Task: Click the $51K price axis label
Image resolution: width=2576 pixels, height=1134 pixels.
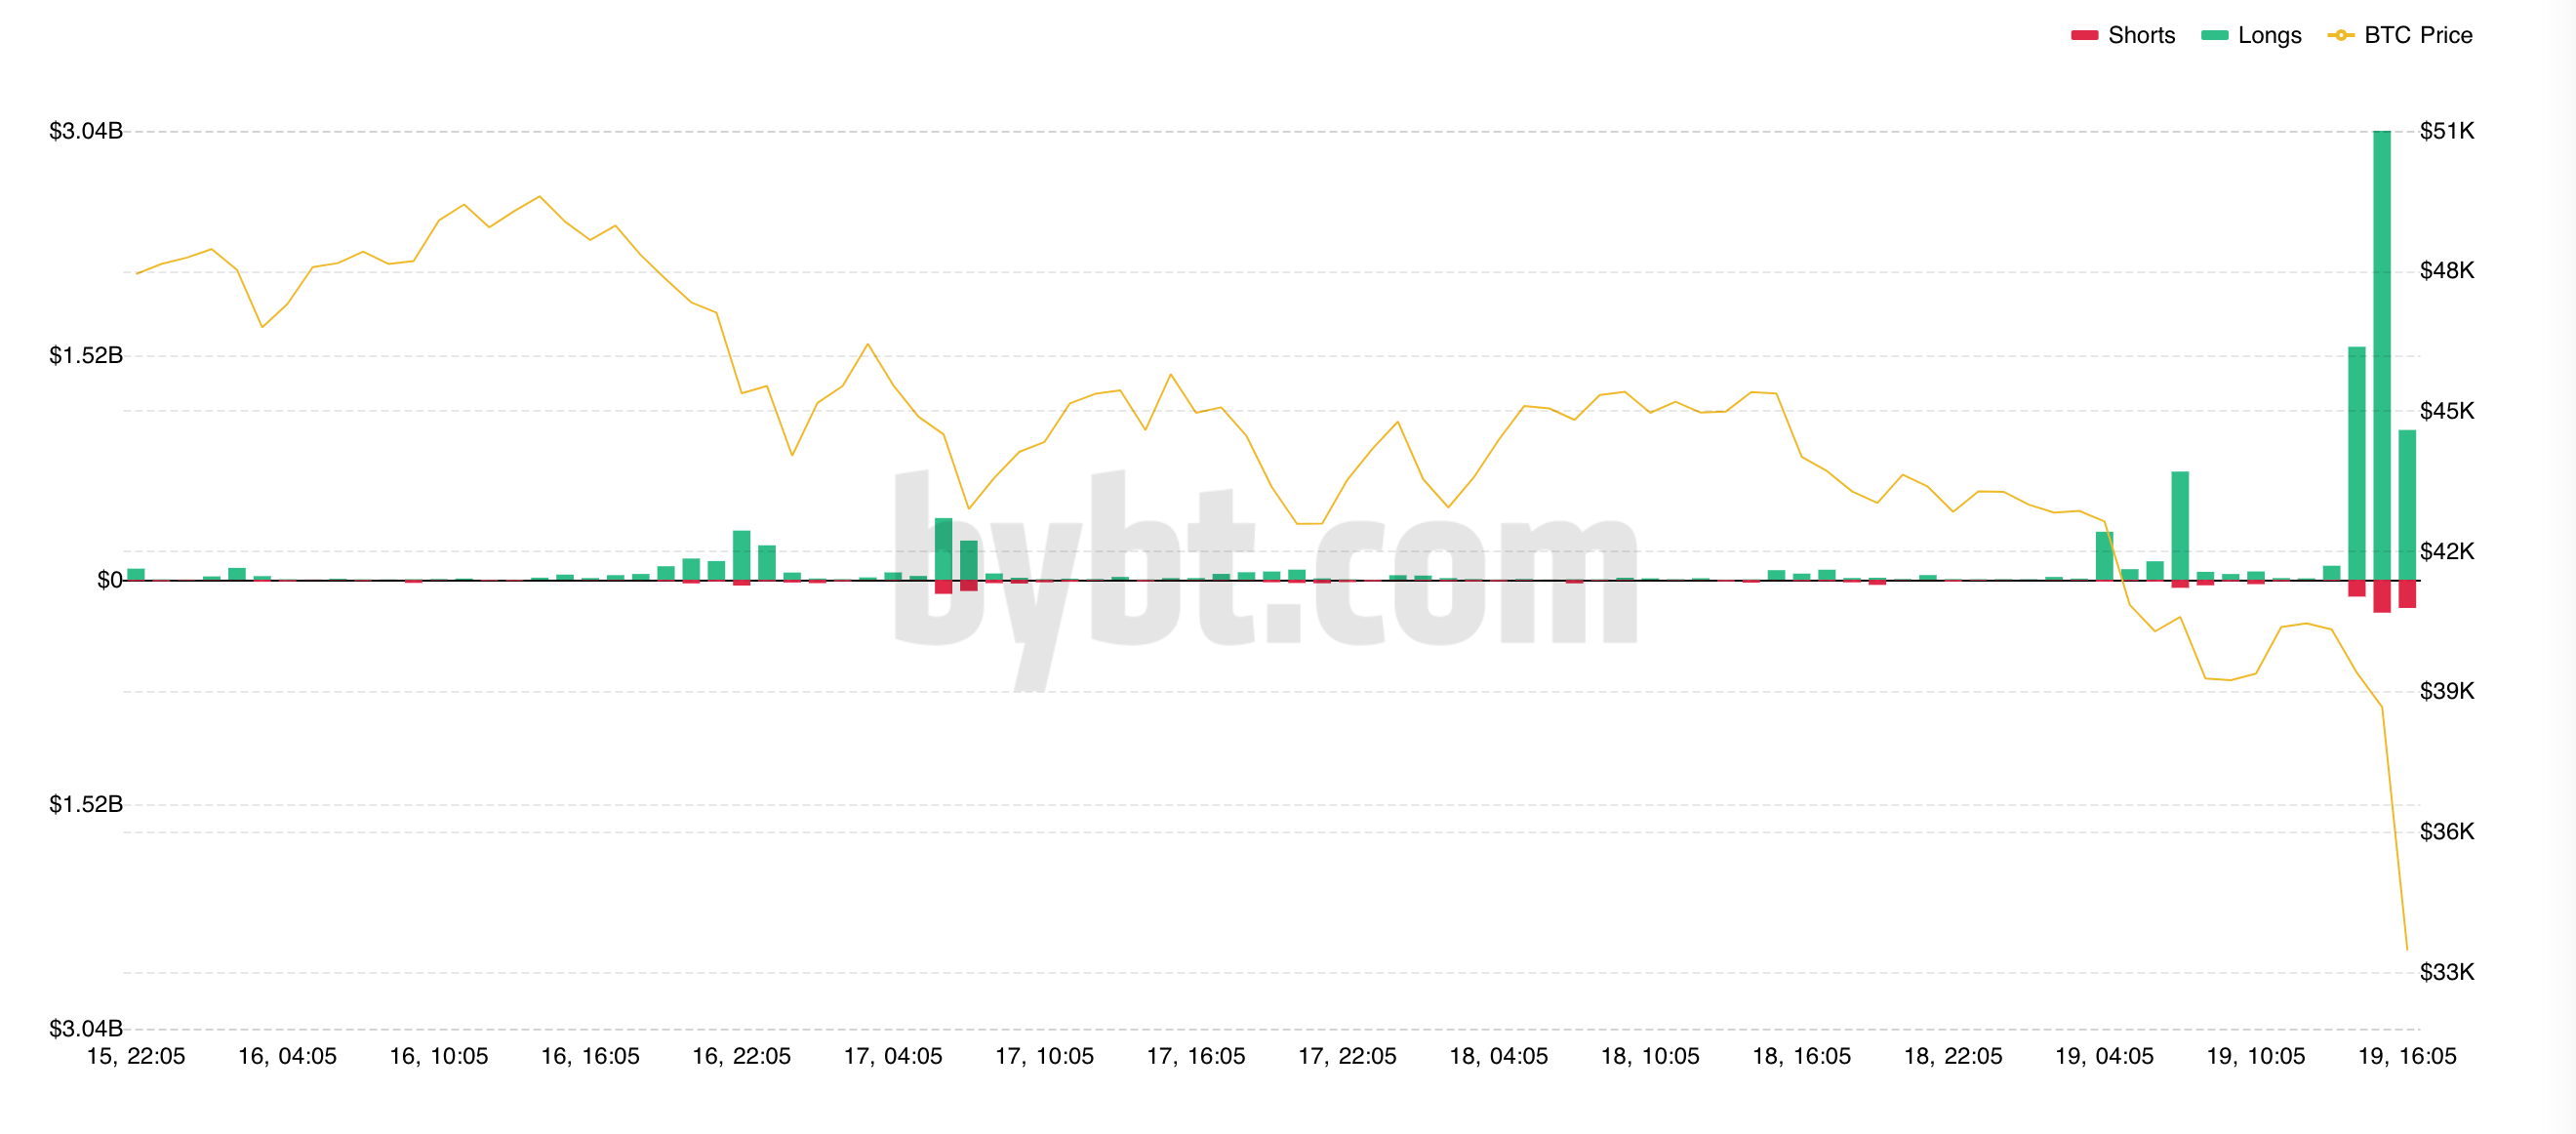Action: pyautogui.click(x=2446, y=131)
